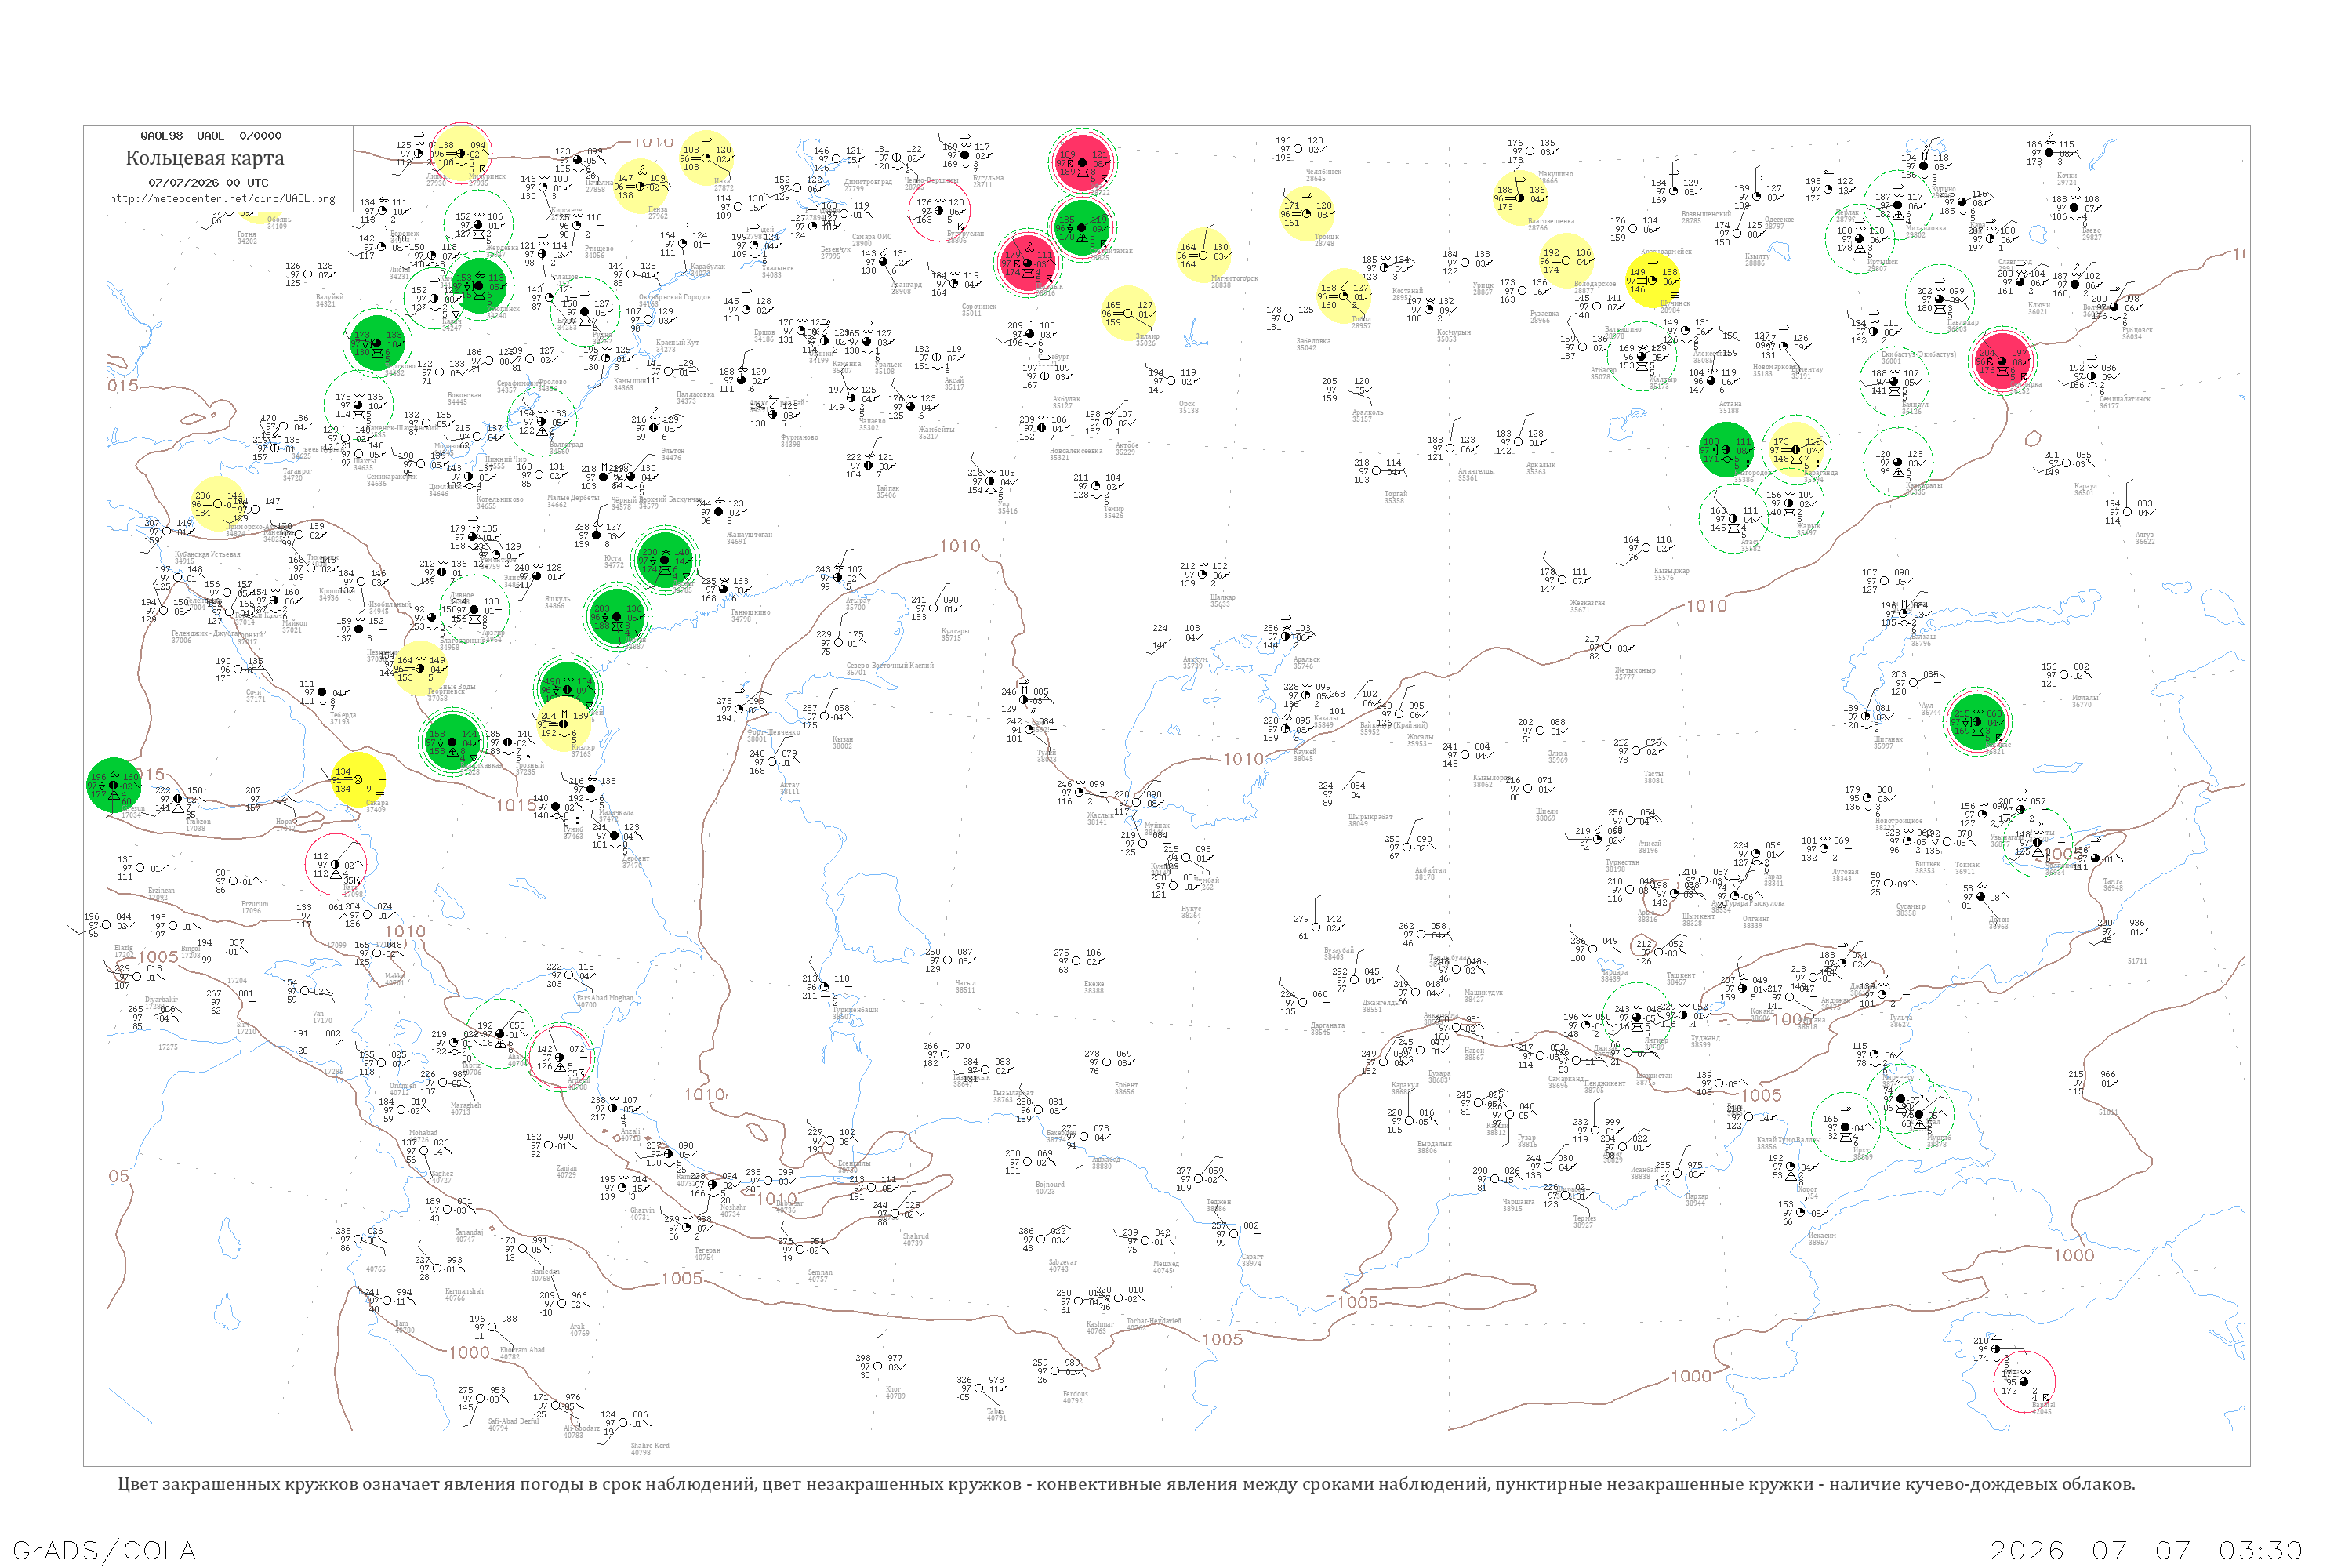Click the yellow marker at Зилаир
This screenshot has width=2352, height=1568.
1128,313
